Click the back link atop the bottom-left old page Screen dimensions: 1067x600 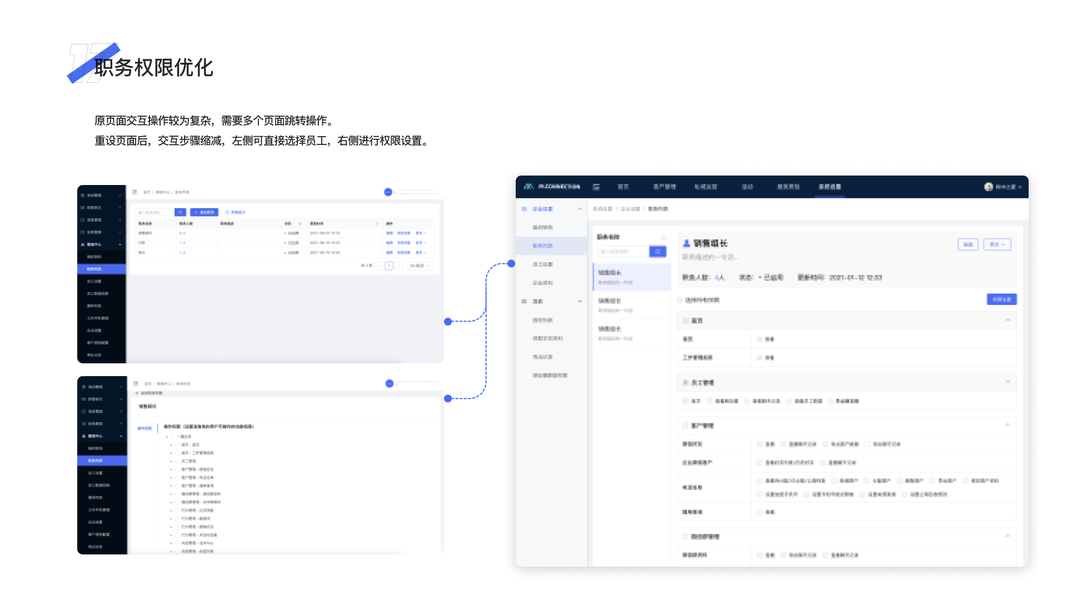149,393
